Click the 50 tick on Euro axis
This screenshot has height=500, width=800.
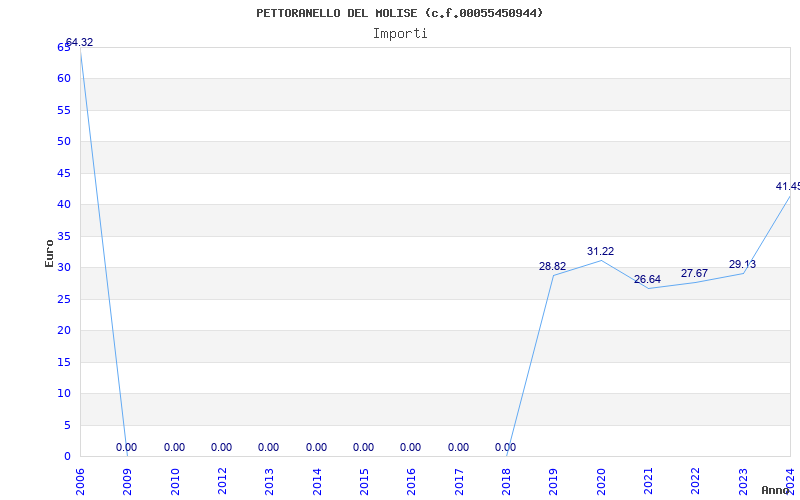pos(64,141)
